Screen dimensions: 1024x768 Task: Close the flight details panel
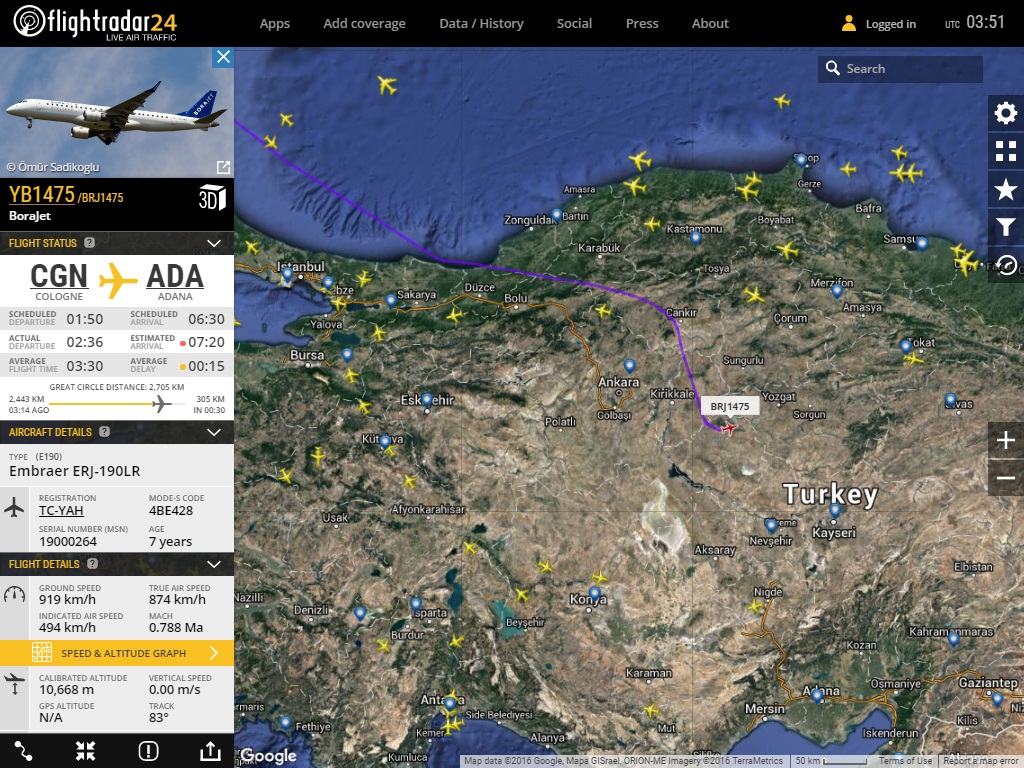tap(223, 57)
